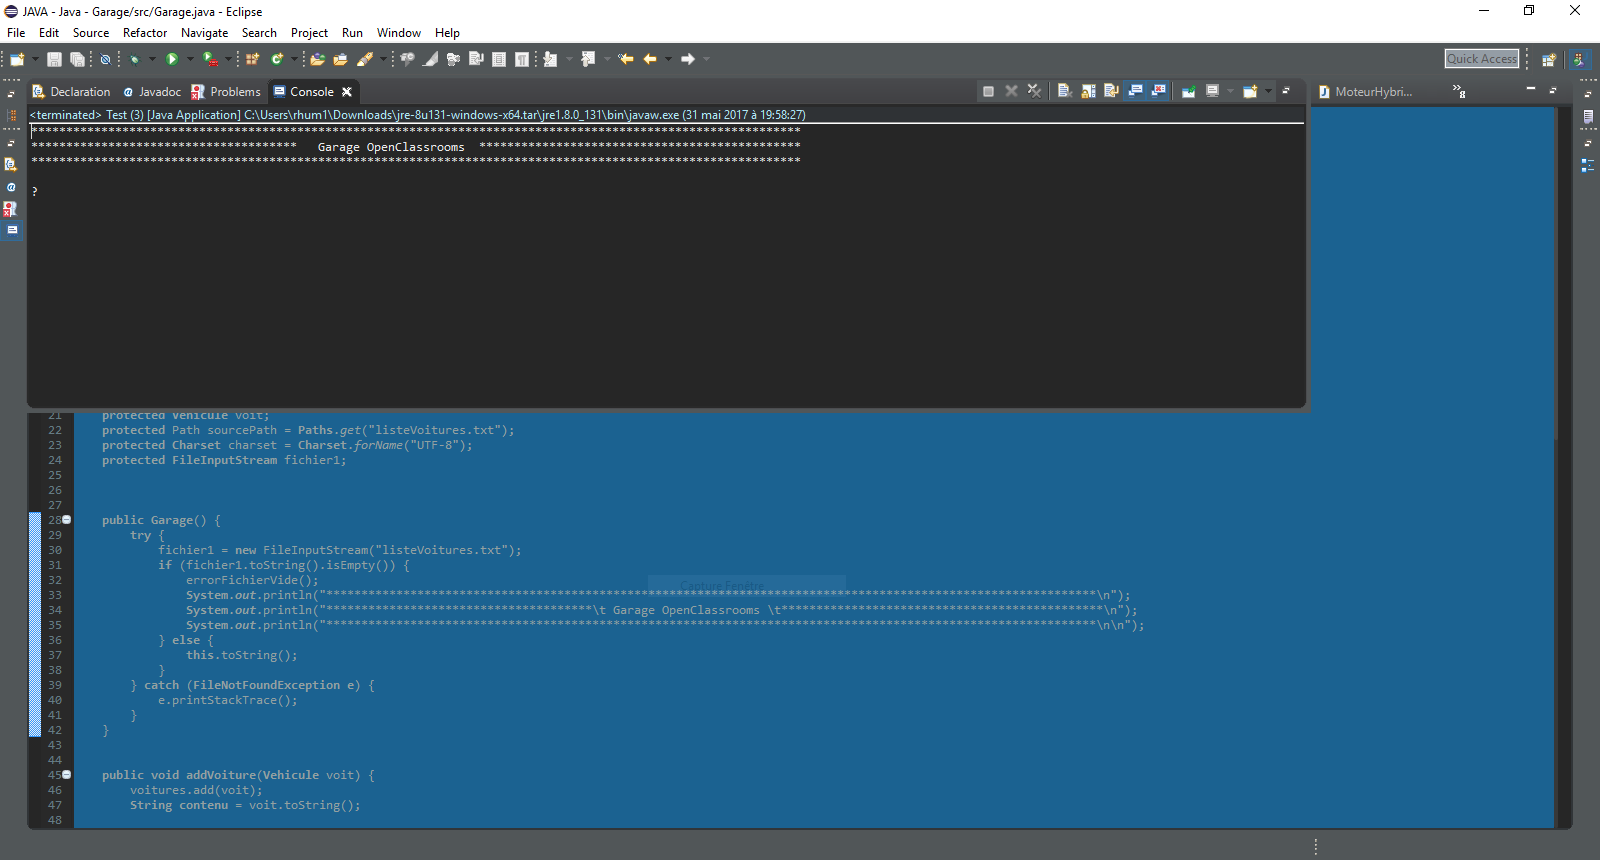1600x860 pixels.
Task: Click the Quick Access search field
Action: 1481,59
